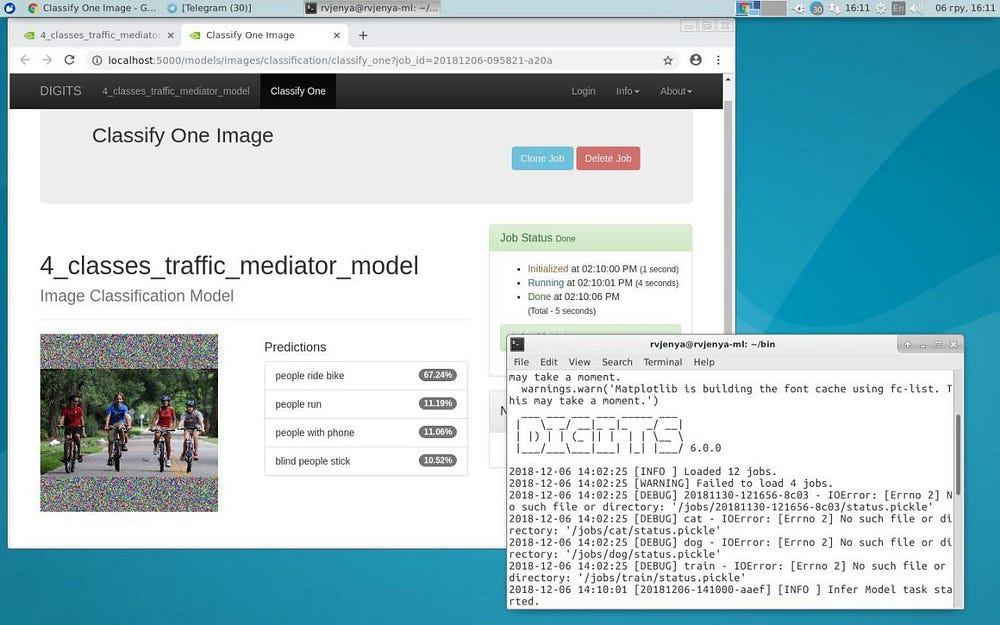Viewport: 1000px width, 625px height.
Task: Select the people with phone prediction
Action: (x=366, y=432)
